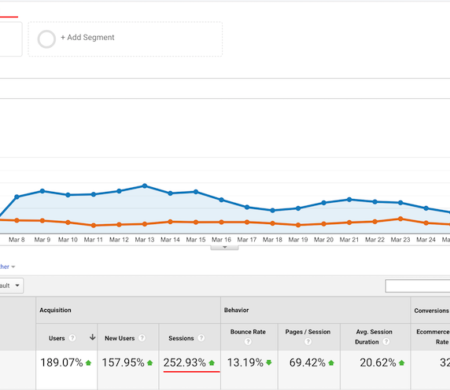Click the Pages / Session help icon

point(308,342)
